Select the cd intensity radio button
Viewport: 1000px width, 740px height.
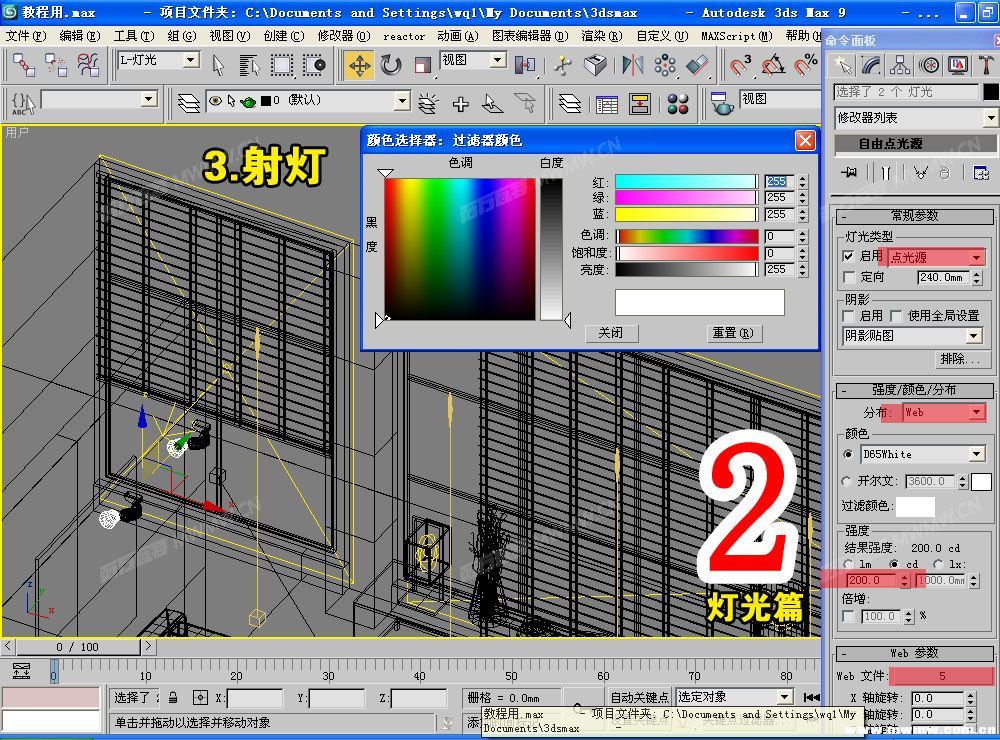tap(895, 564)
